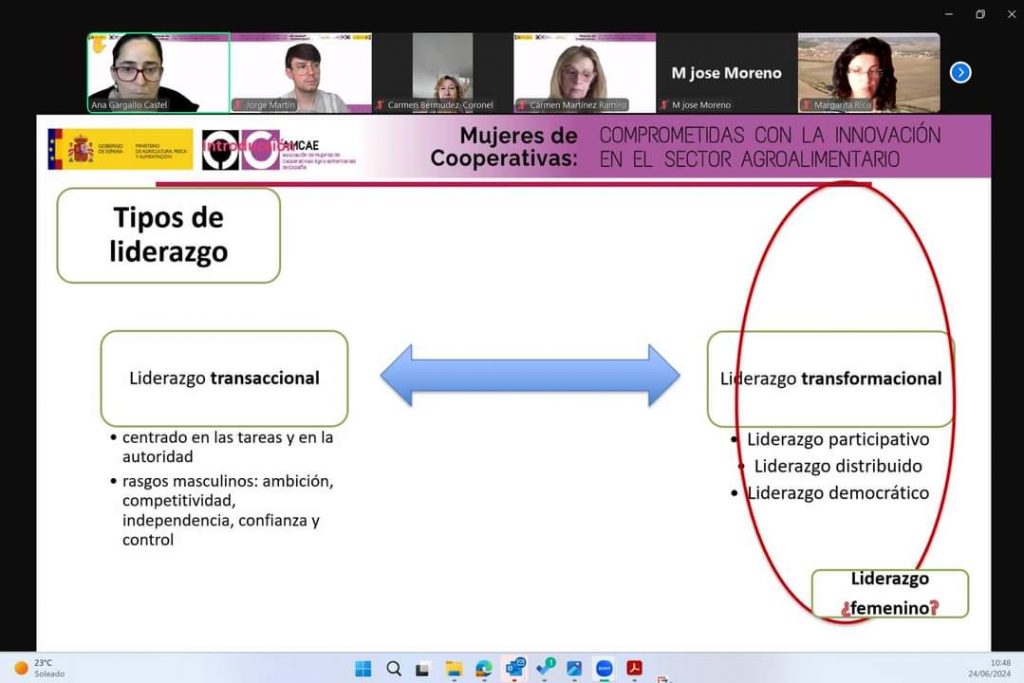Open the Photos app icon
Screen dimensions: 1024x683
point(574,668)
